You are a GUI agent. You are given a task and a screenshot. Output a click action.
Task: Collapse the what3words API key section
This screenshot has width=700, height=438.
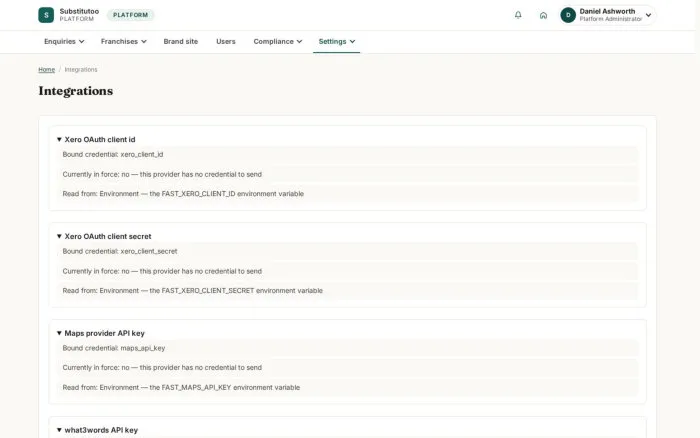point(97,430)
